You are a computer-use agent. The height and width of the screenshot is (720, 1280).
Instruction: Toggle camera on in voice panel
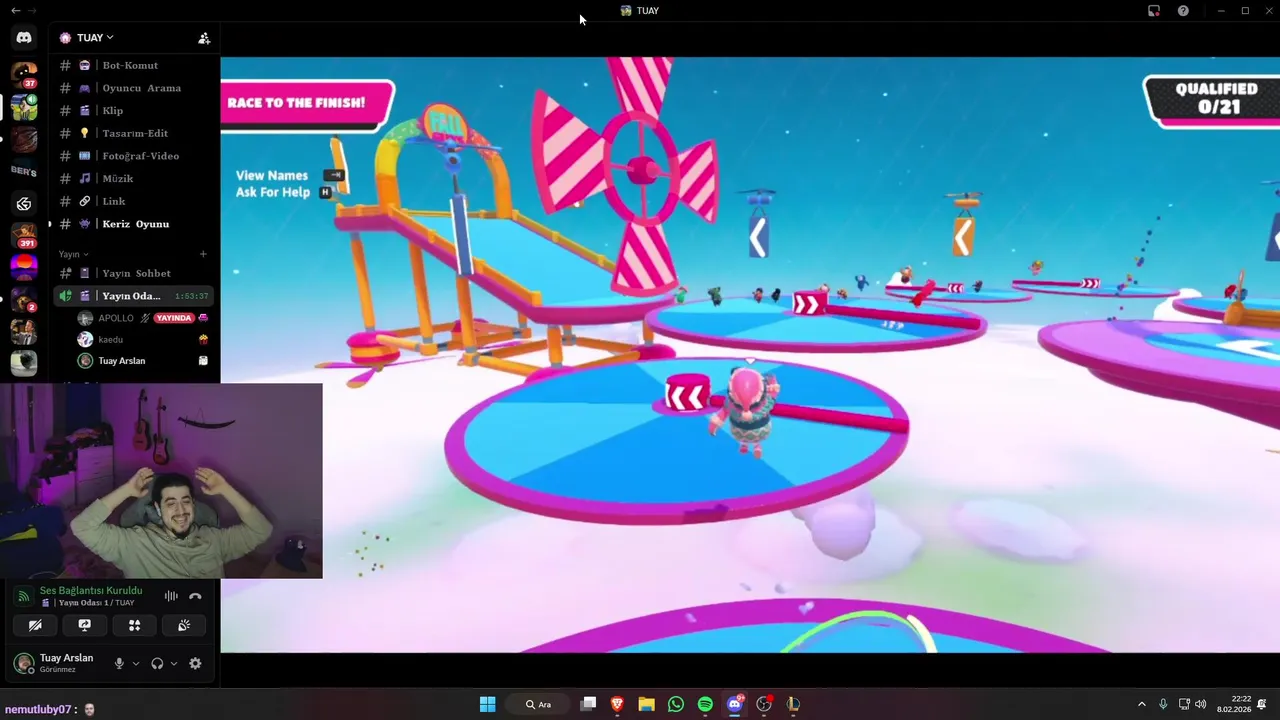click(x=35, y=625)
